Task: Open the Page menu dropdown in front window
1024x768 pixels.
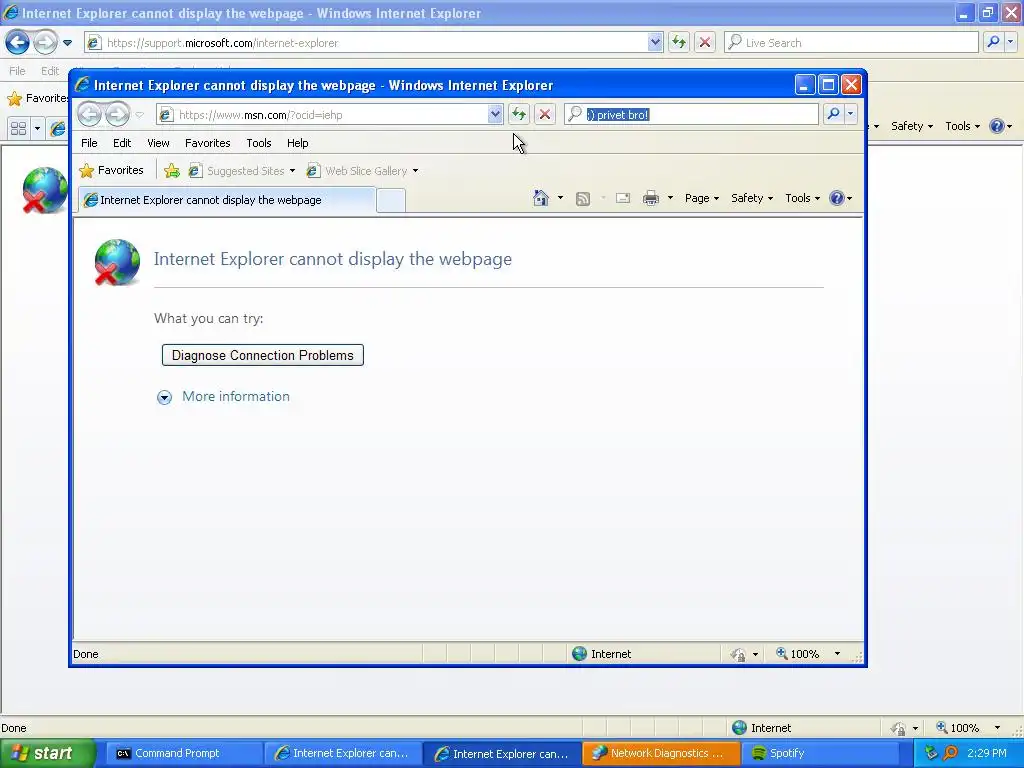Action: pos(701,198)
